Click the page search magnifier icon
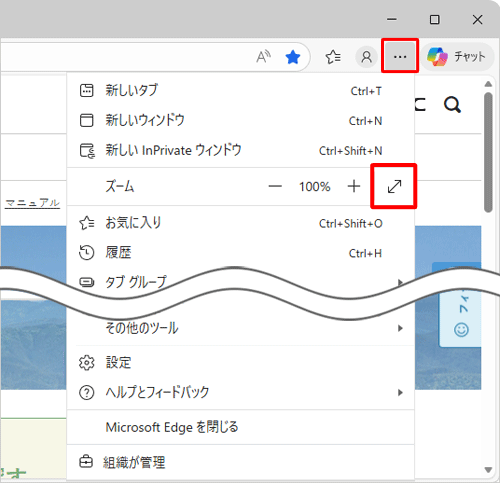 452,105
